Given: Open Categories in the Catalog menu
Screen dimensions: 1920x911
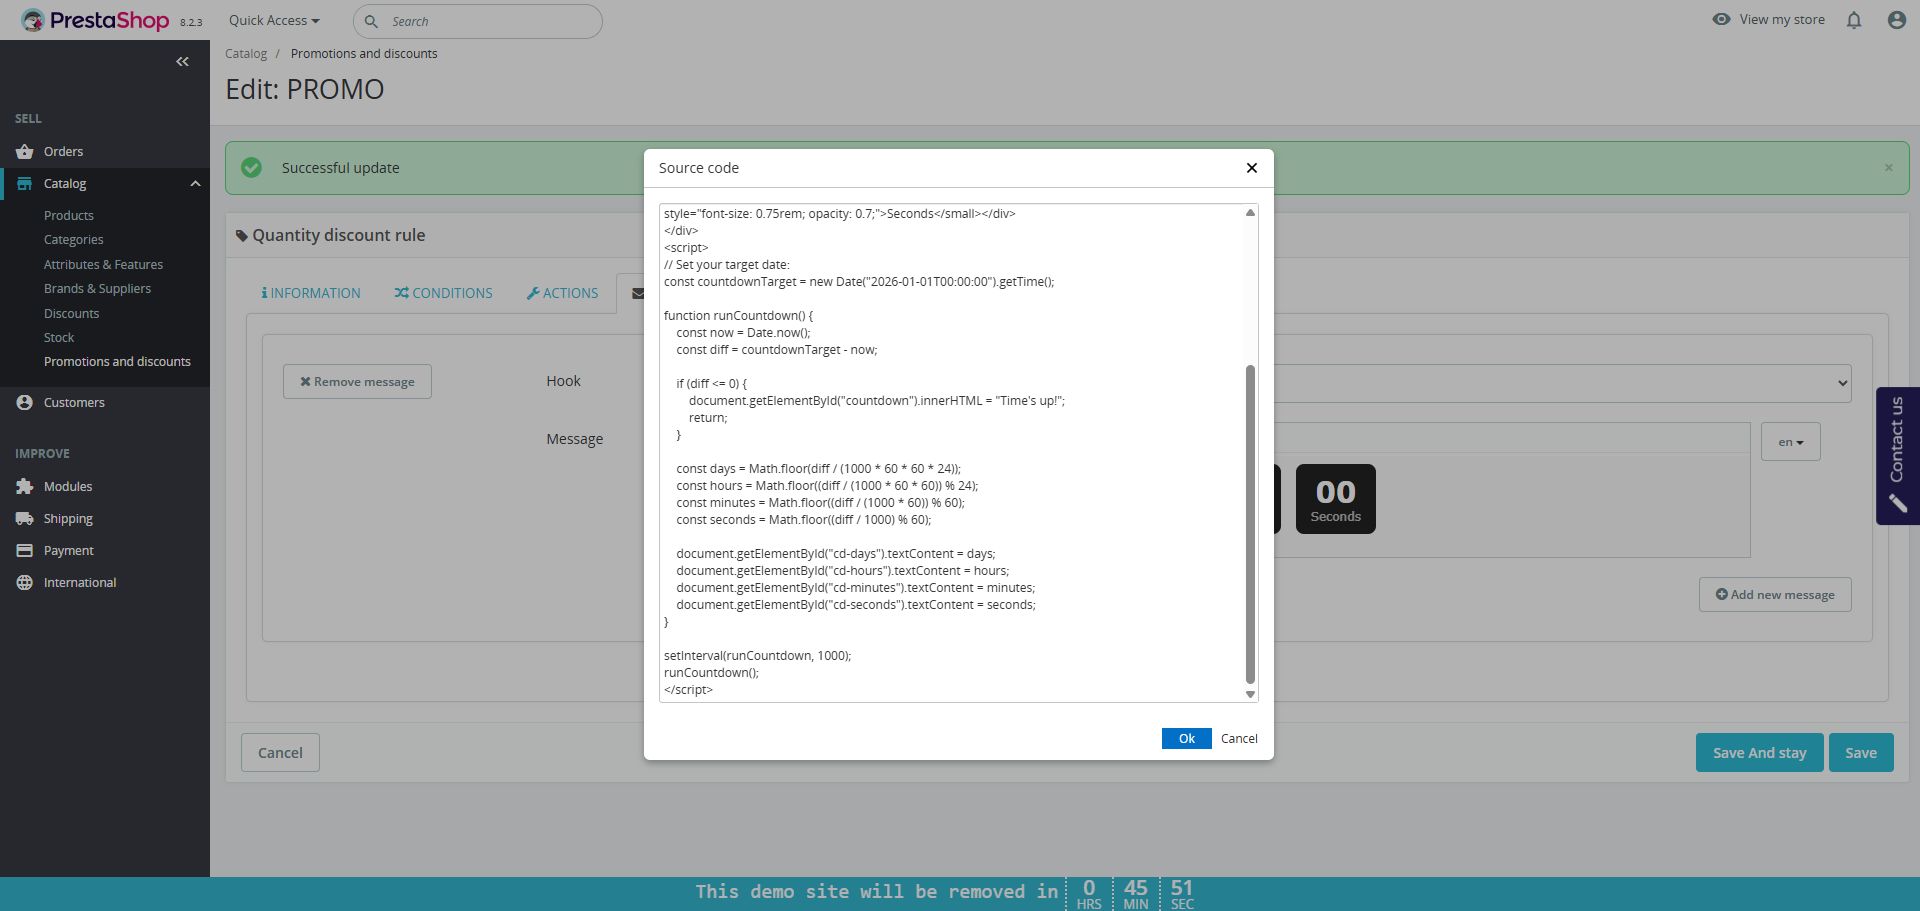Looking at the screenshot, I should coord(74,240).
